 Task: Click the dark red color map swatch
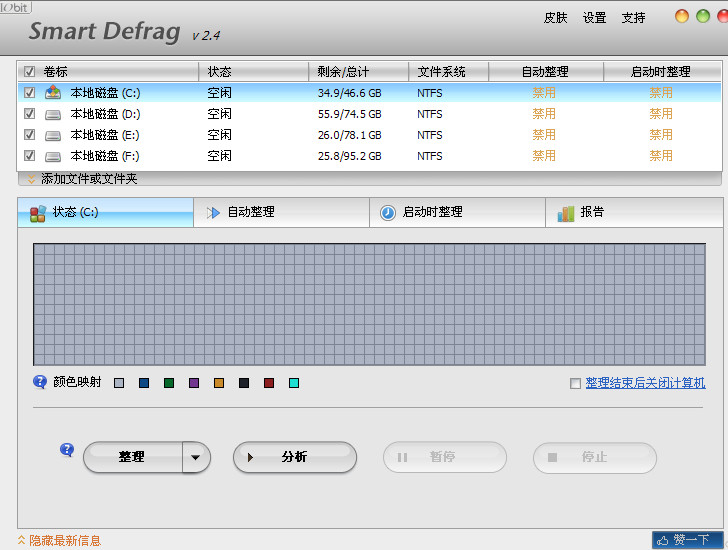point(269,383)
